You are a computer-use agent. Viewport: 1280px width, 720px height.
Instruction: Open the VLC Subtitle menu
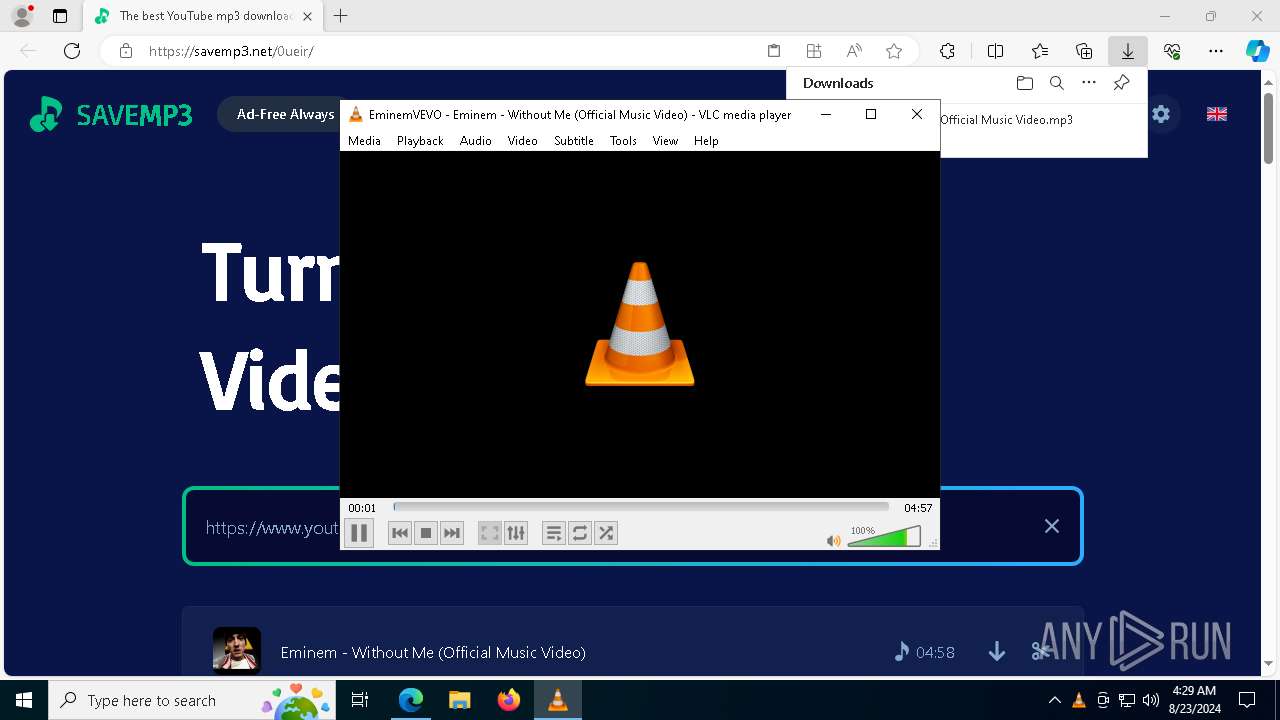pos(574,141)
